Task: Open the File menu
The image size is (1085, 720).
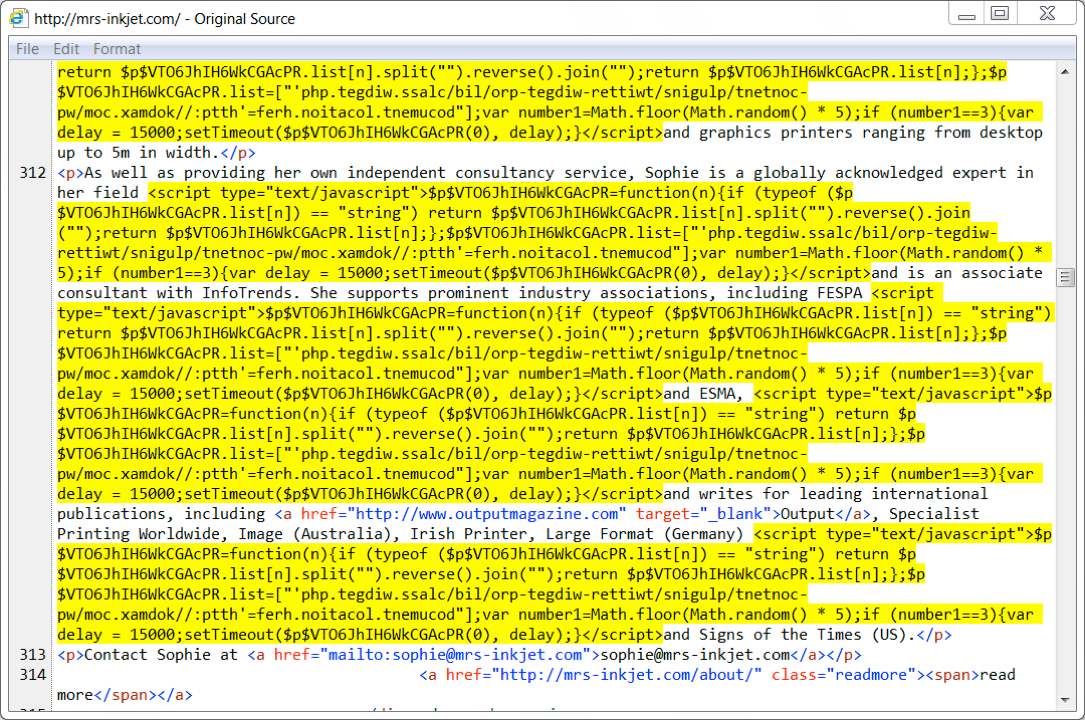Action: click(28, 49)
